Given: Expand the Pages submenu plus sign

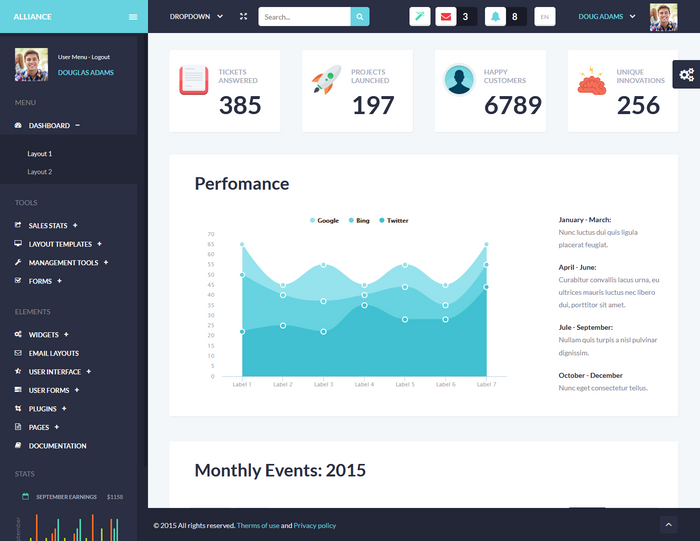Looking at the screenshot, I should tap(56, 427).
